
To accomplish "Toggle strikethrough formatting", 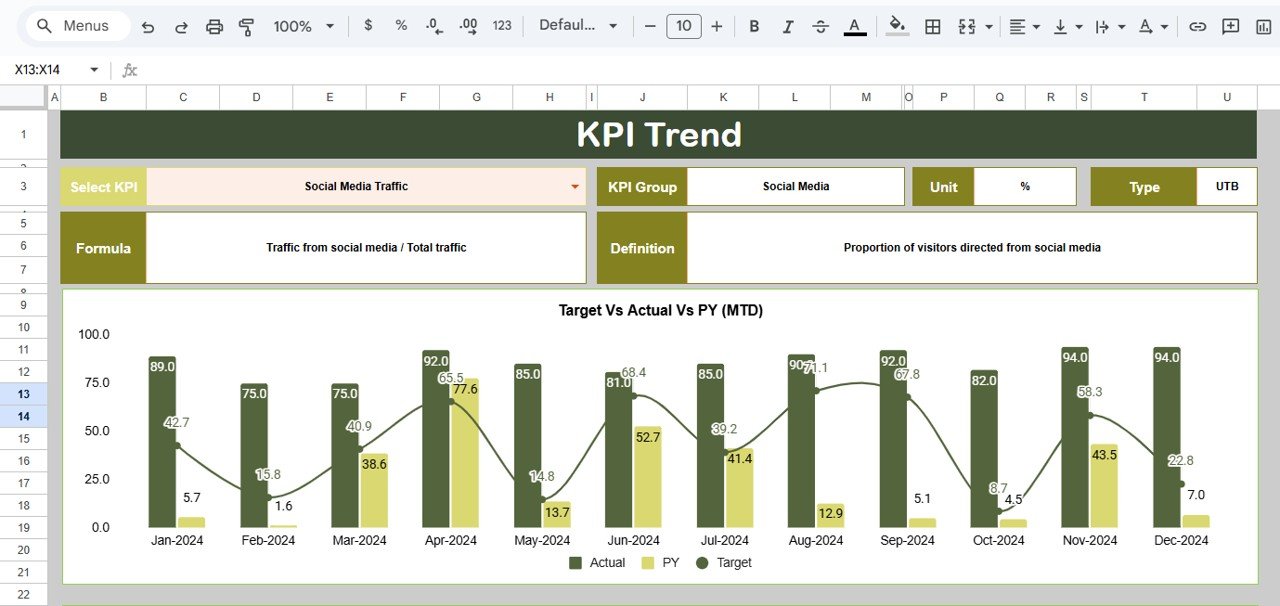I will (820, 26).
